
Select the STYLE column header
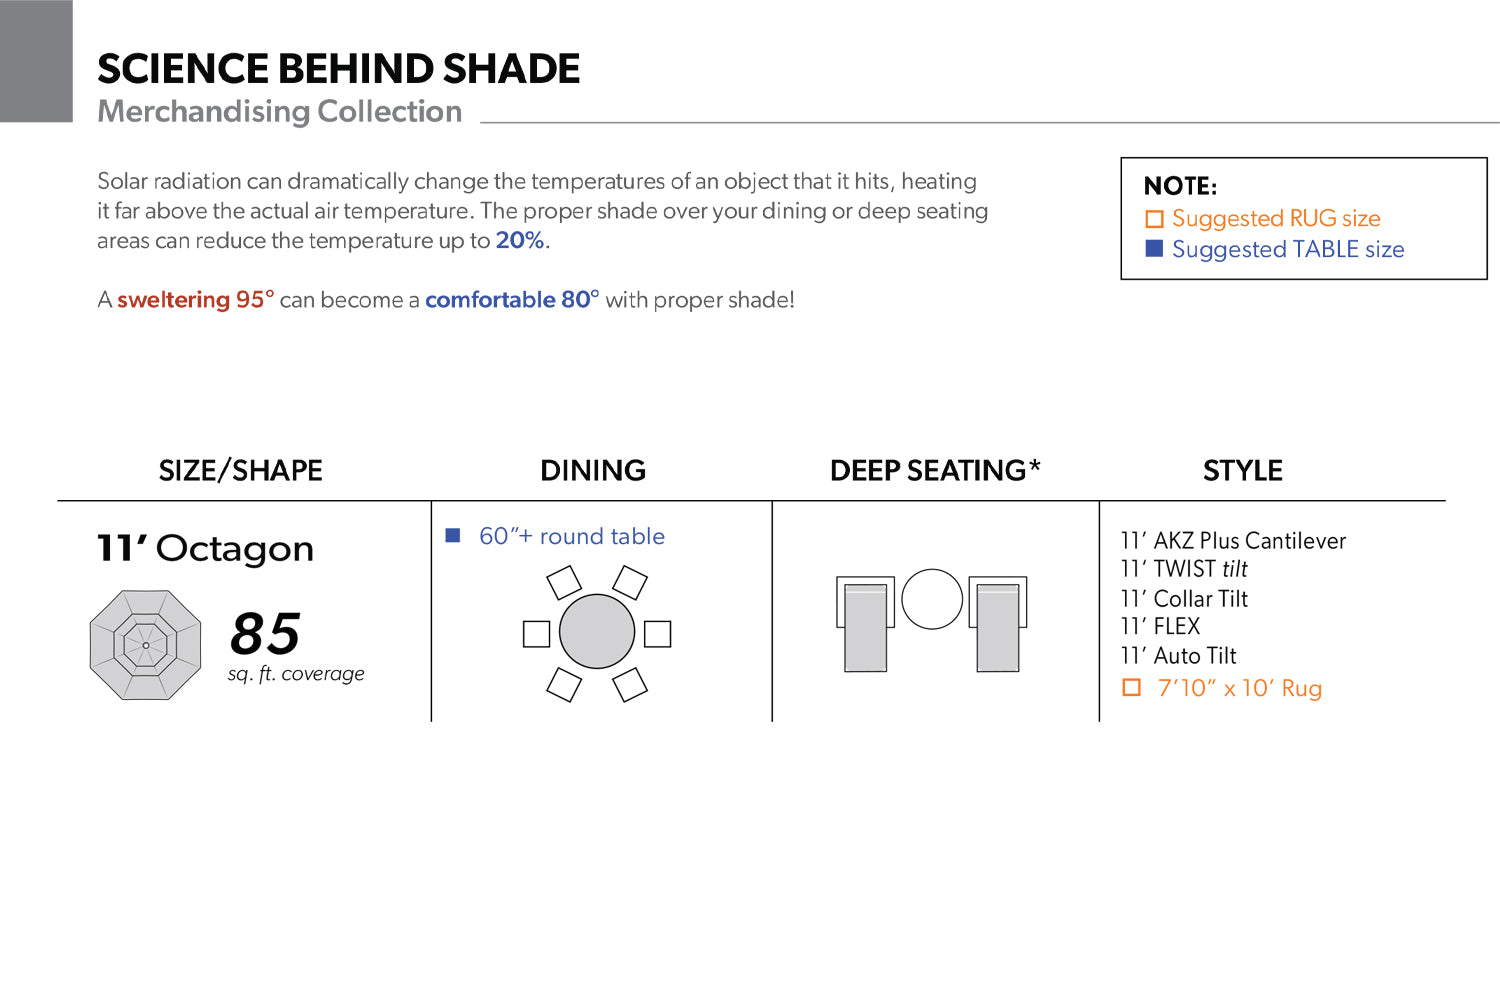point(1243,471)
